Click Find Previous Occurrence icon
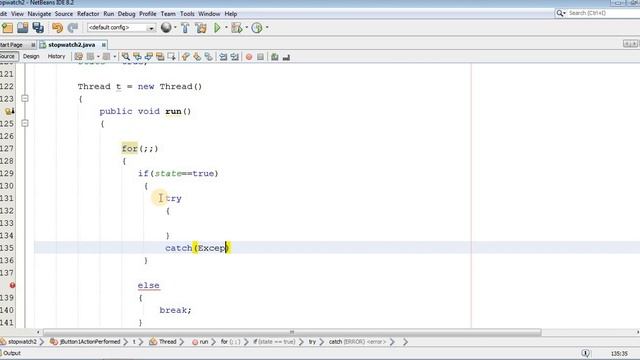The width and height of the screenshot is (640, 360). tap(137, 57)
